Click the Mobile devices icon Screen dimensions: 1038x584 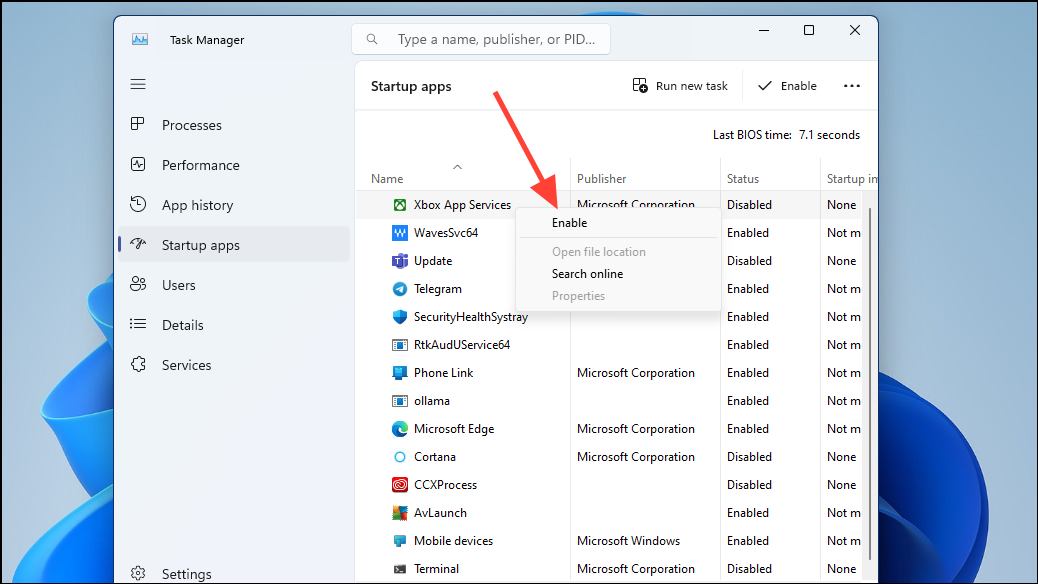400,541
